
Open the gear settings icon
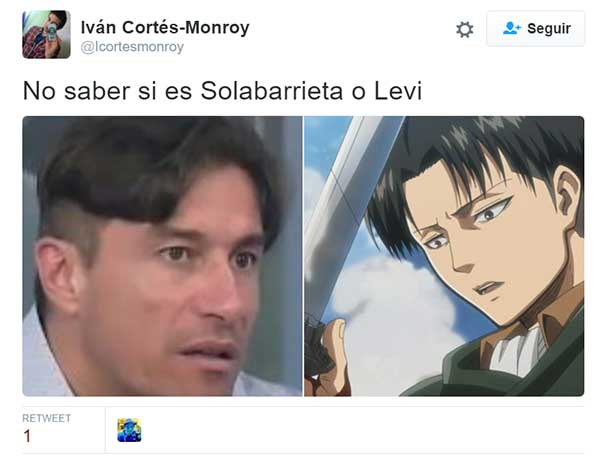(465, 29)
